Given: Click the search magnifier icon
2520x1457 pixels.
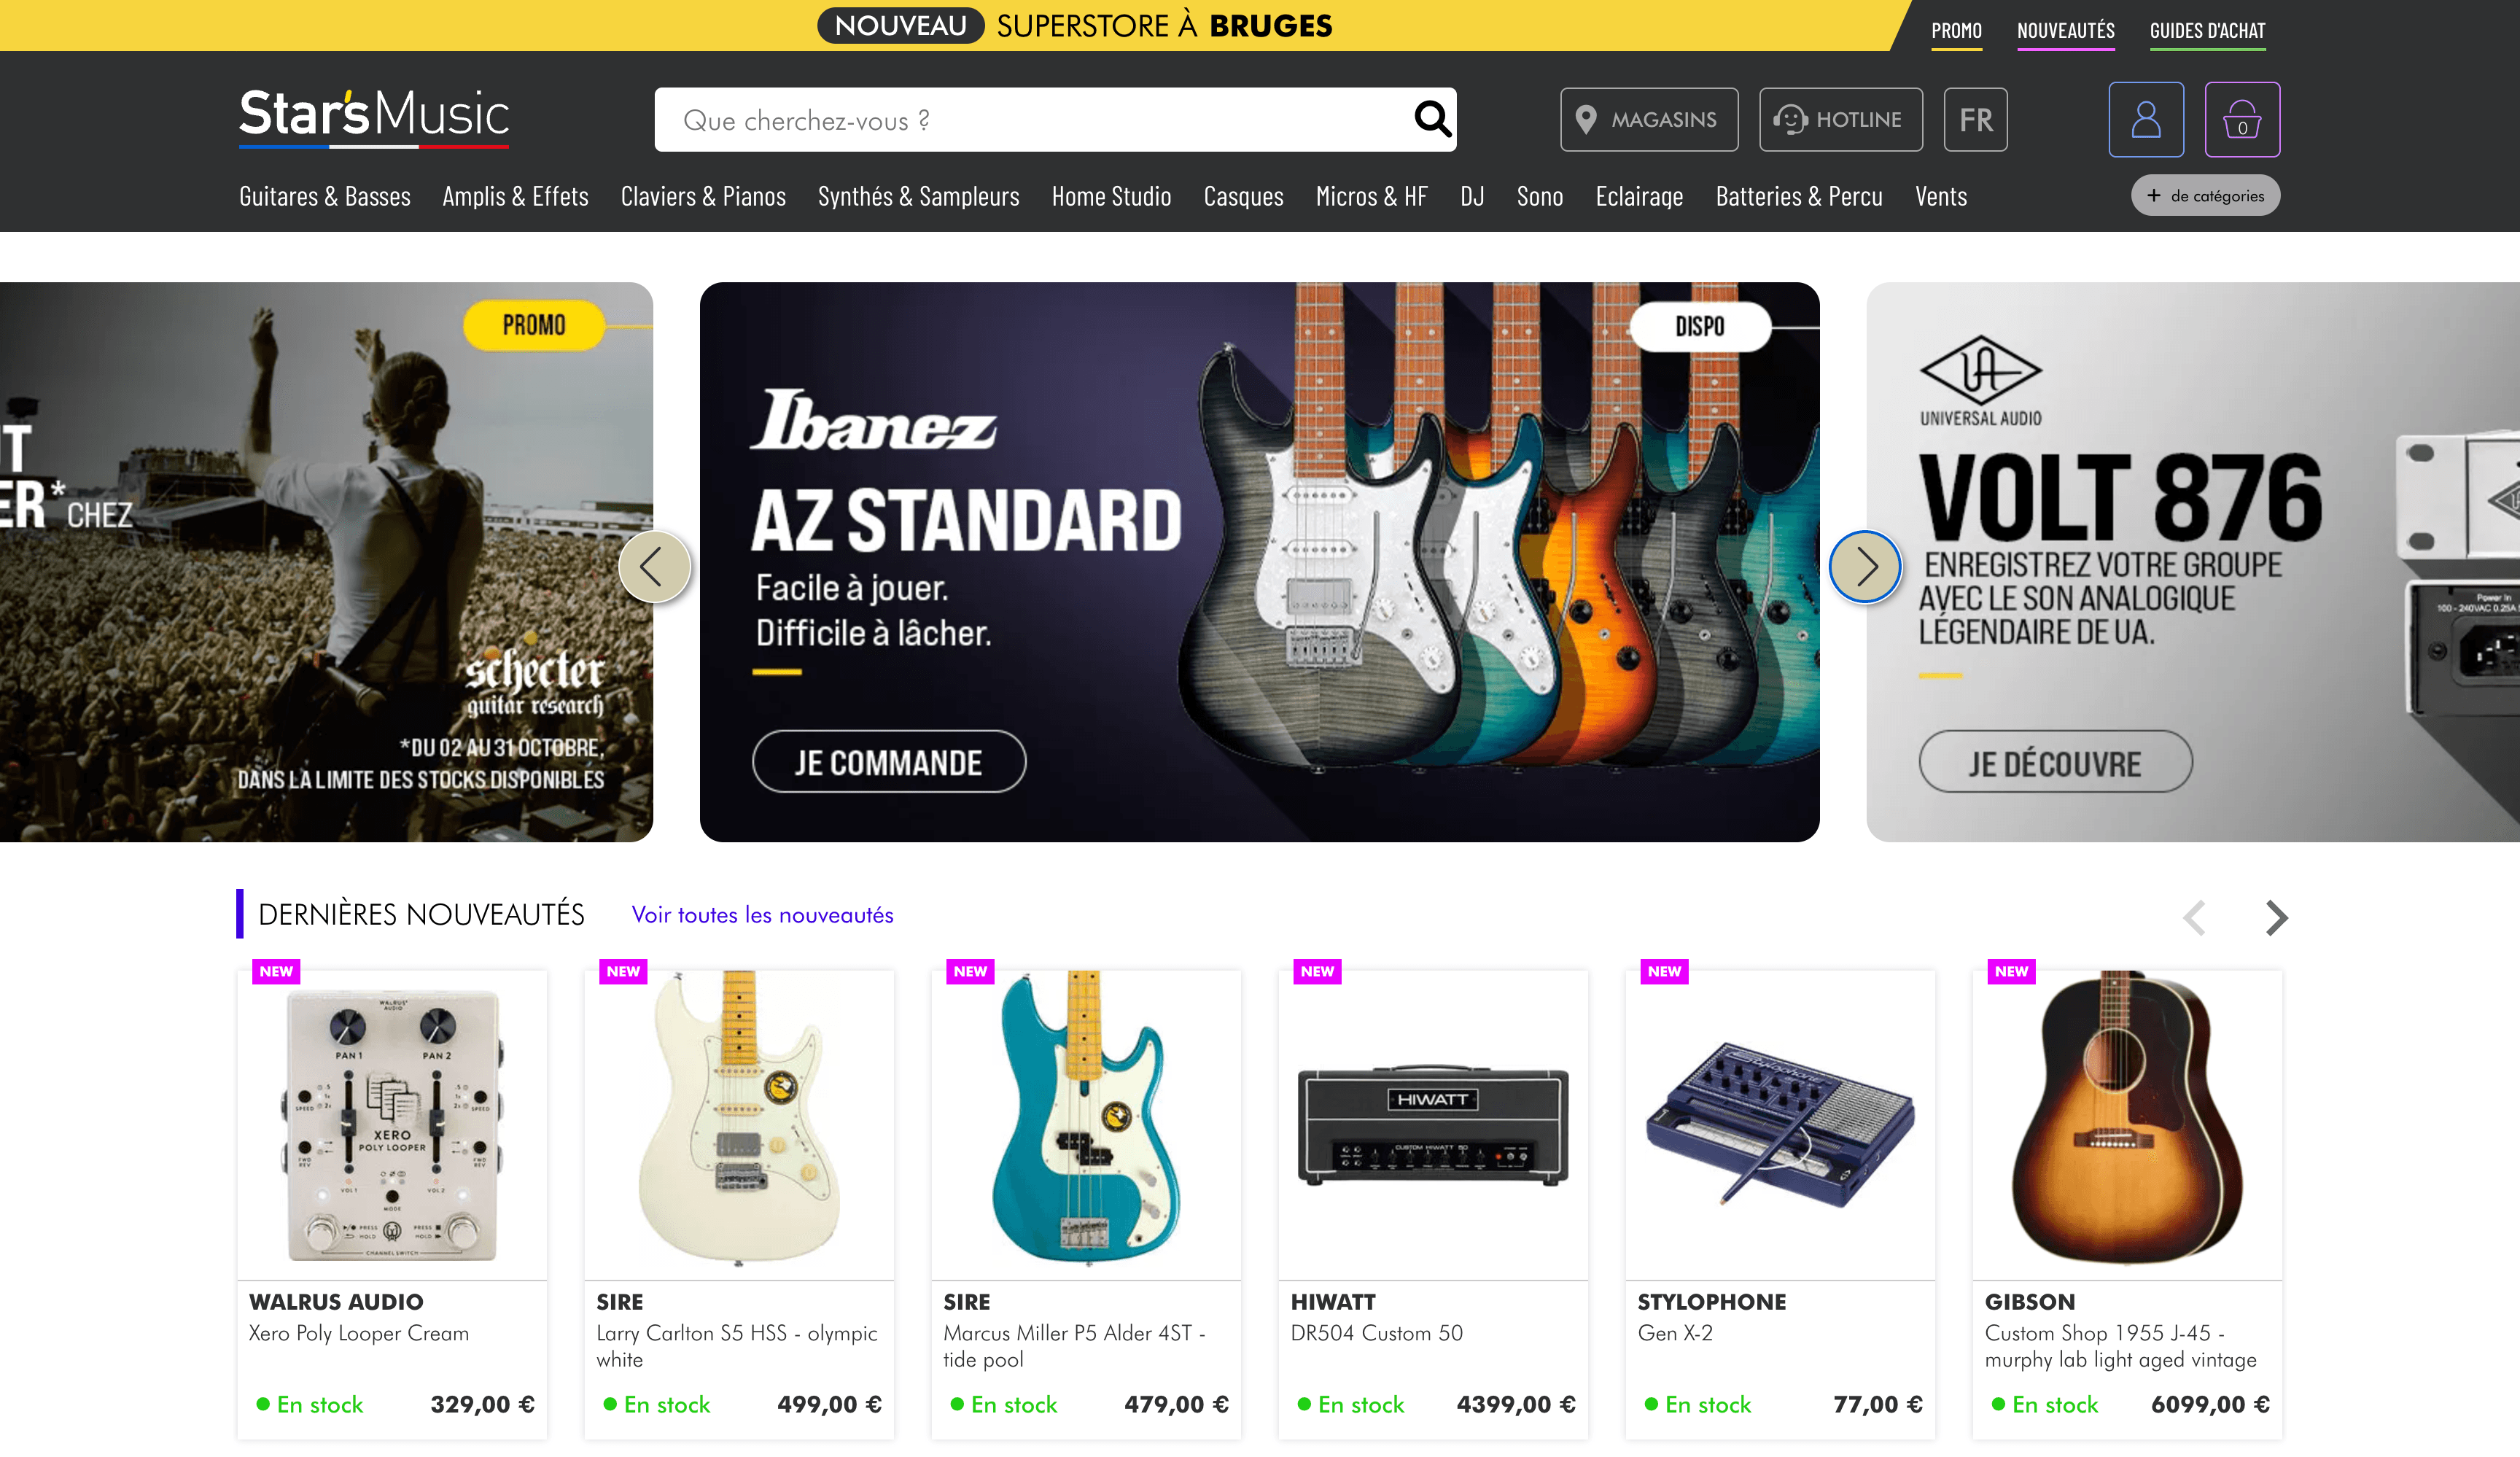Looking at the screenshot, I should [1432, 119].
